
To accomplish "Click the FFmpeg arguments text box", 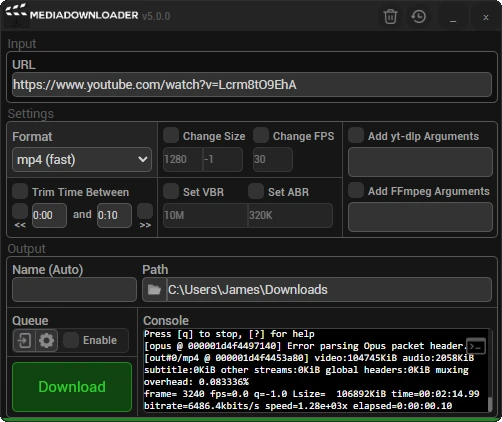I will pos(420,217).
